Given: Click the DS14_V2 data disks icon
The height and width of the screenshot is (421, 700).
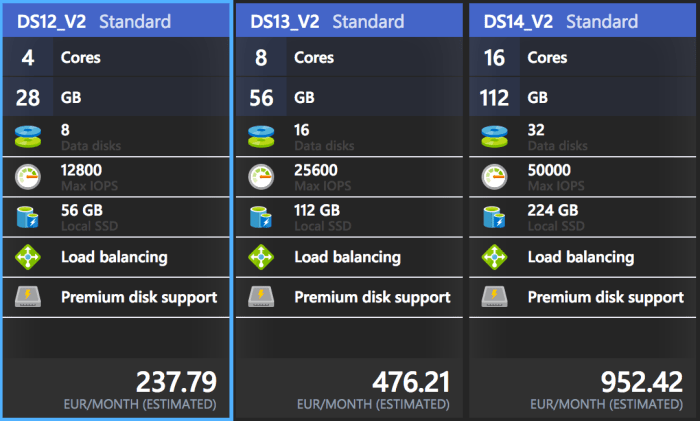Looking at the screenshot, I should click(x=494, y=136).
